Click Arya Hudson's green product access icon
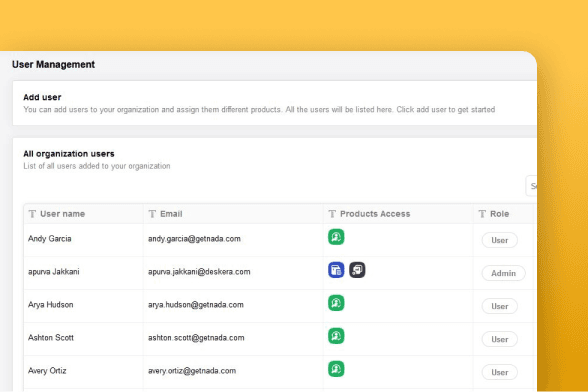588x392 pixels. pyautogui.click(x=336, y=303)
